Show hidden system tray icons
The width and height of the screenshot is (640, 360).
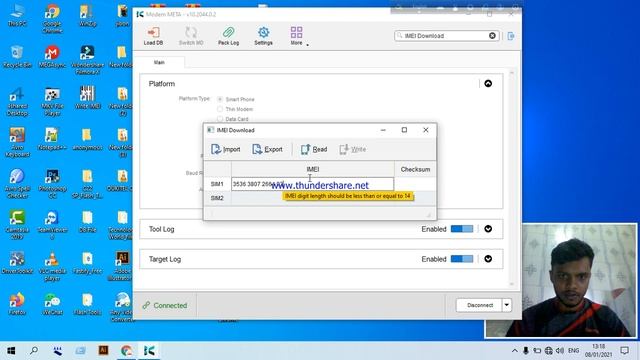pyautogui.click(x=515, y=351)
